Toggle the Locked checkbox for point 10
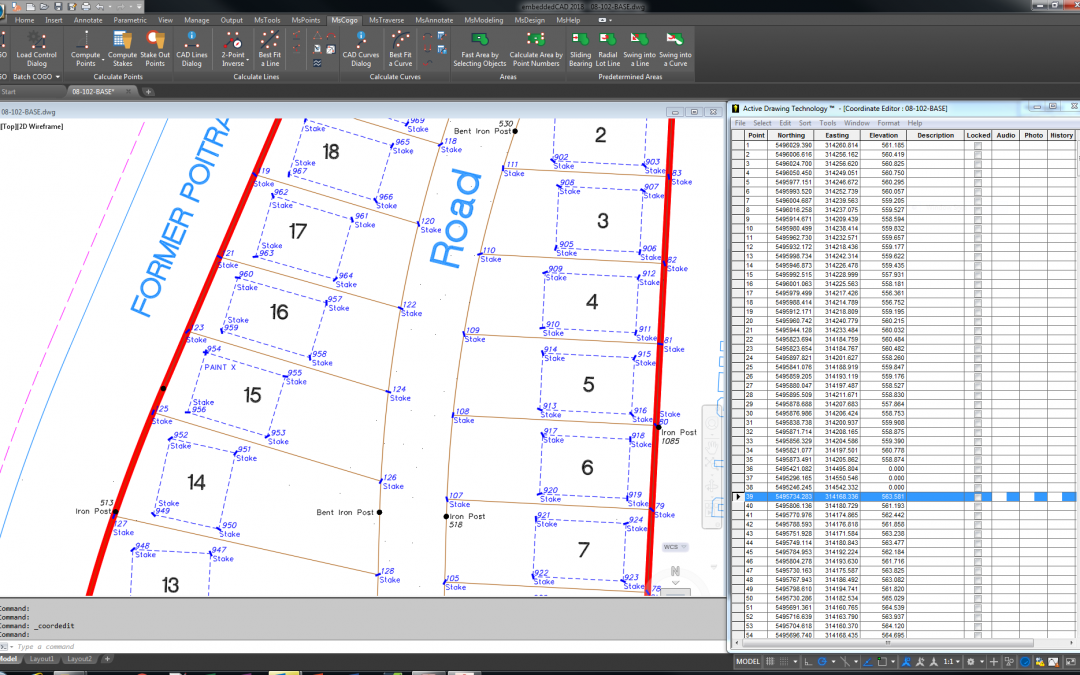1080x675 pixels. (977, 228)
